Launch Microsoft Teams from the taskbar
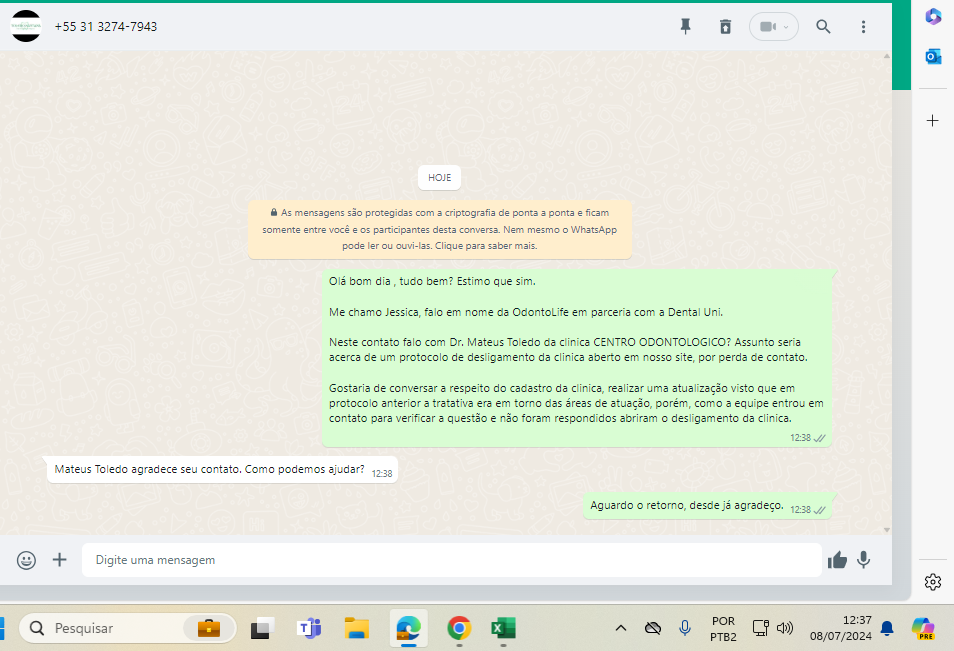Screen dimensions: 954x651 [x=309, y=628]
